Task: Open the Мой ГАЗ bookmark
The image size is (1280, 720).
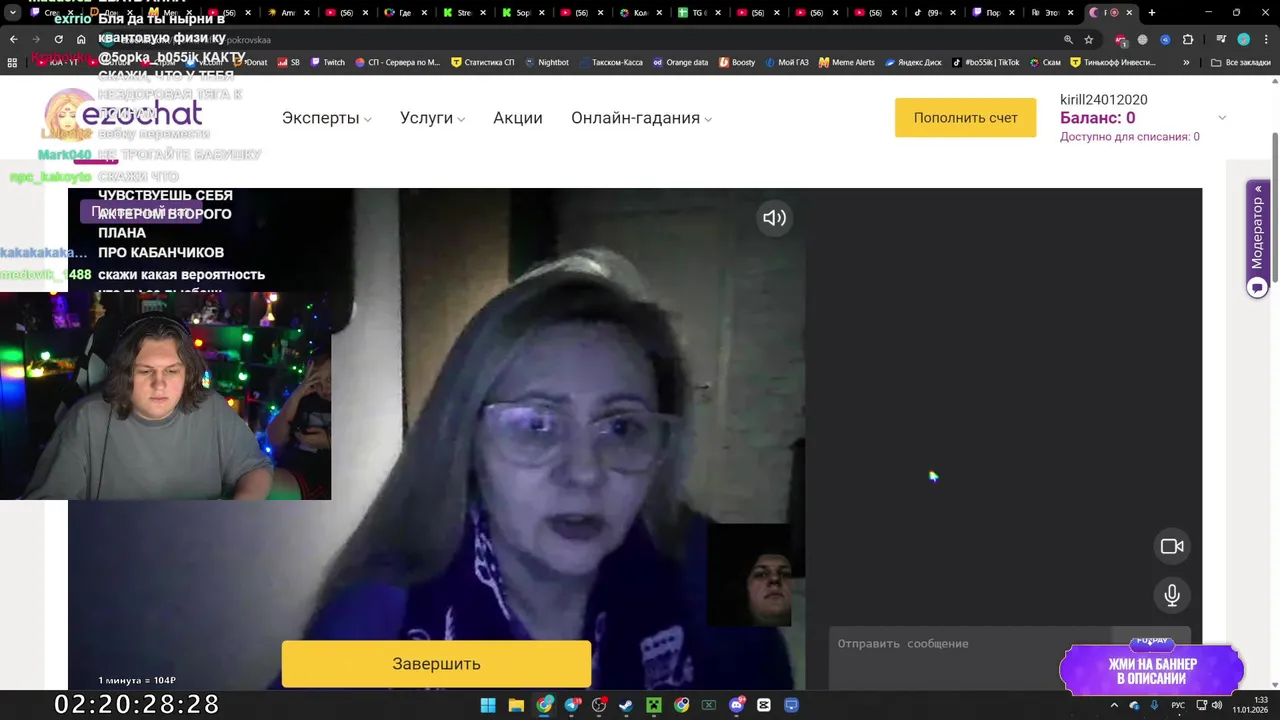Action: pyautogui.click(x=787, y=62)
